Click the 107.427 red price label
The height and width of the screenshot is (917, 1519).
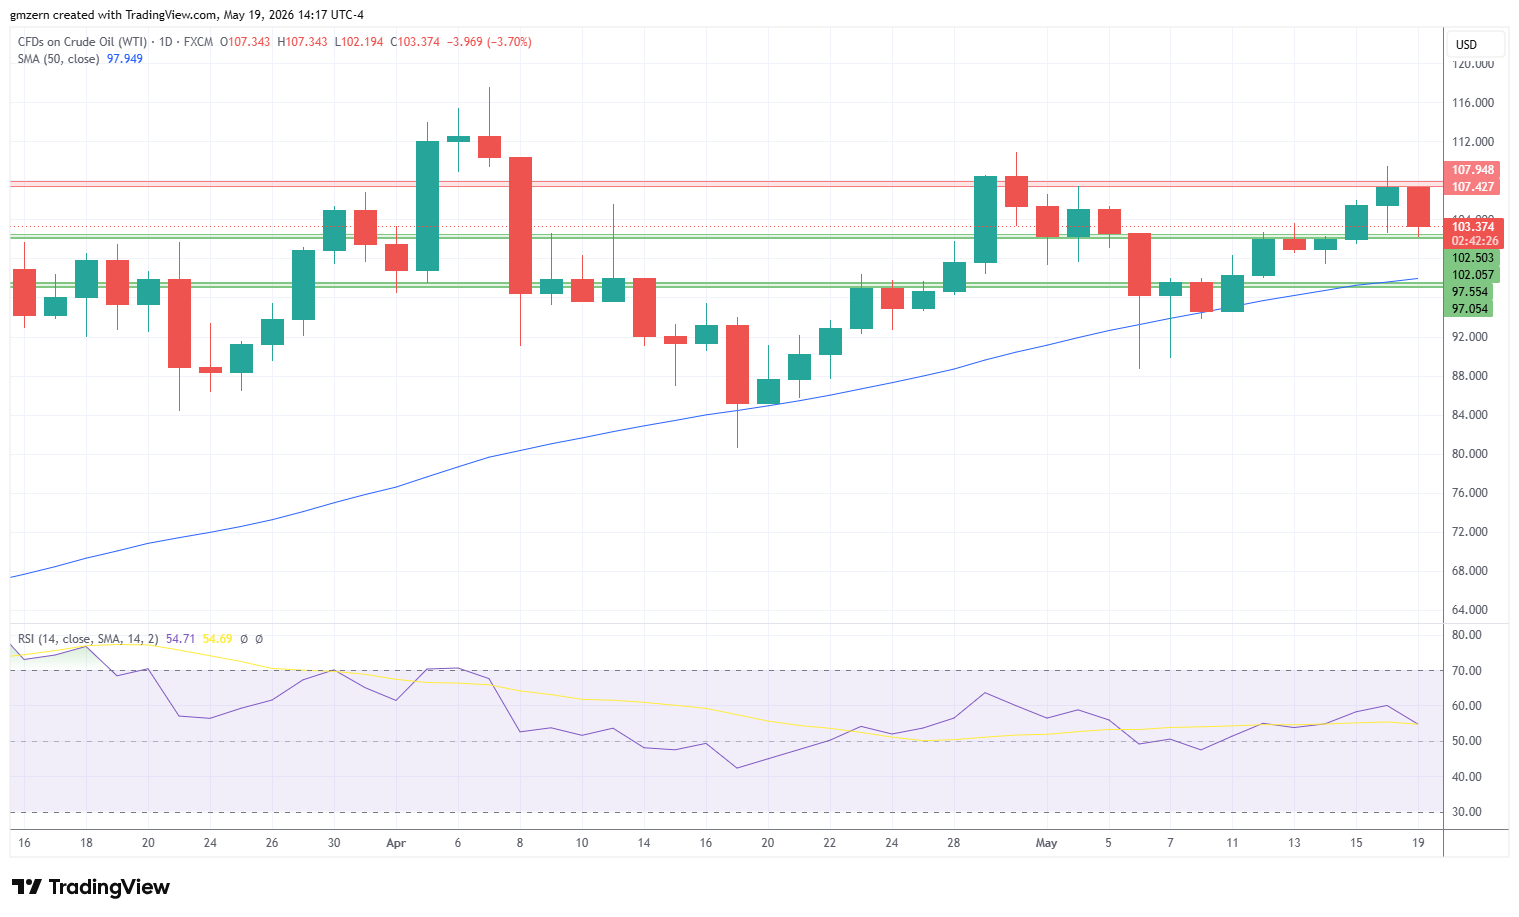pyautogui.click(x=1473, y=187)
